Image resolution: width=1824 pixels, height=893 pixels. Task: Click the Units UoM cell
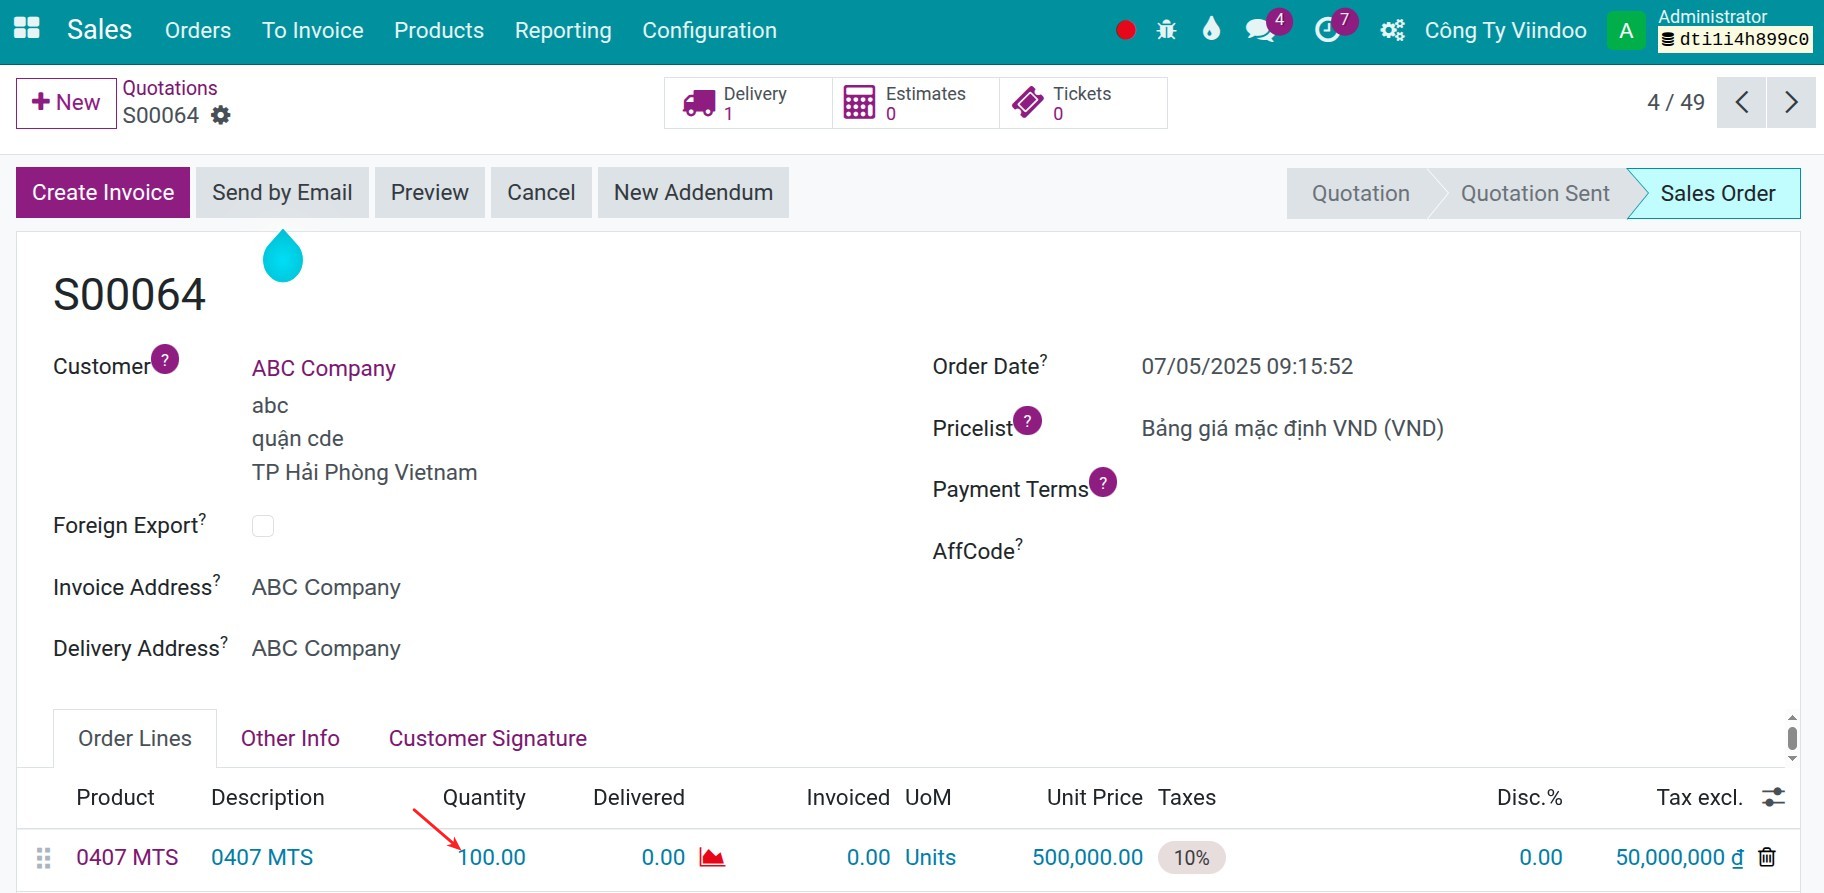click(930, 857)
